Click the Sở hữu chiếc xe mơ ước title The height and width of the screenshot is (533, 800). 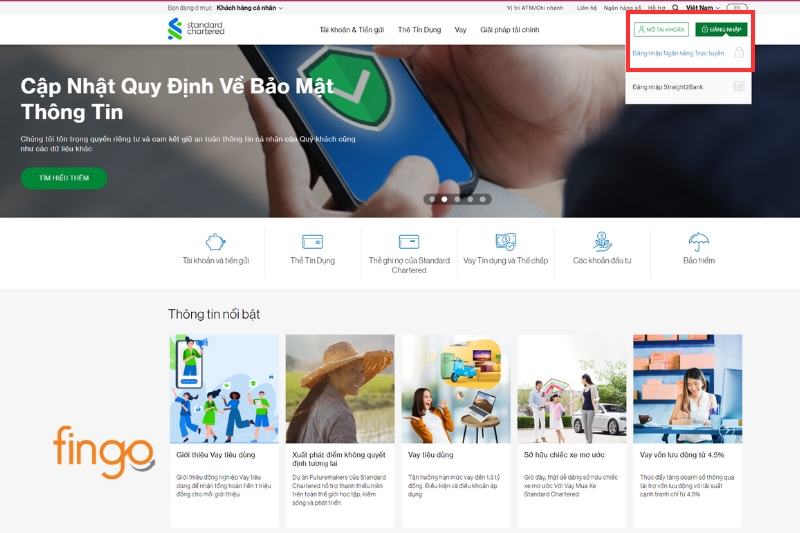(564, 454)
